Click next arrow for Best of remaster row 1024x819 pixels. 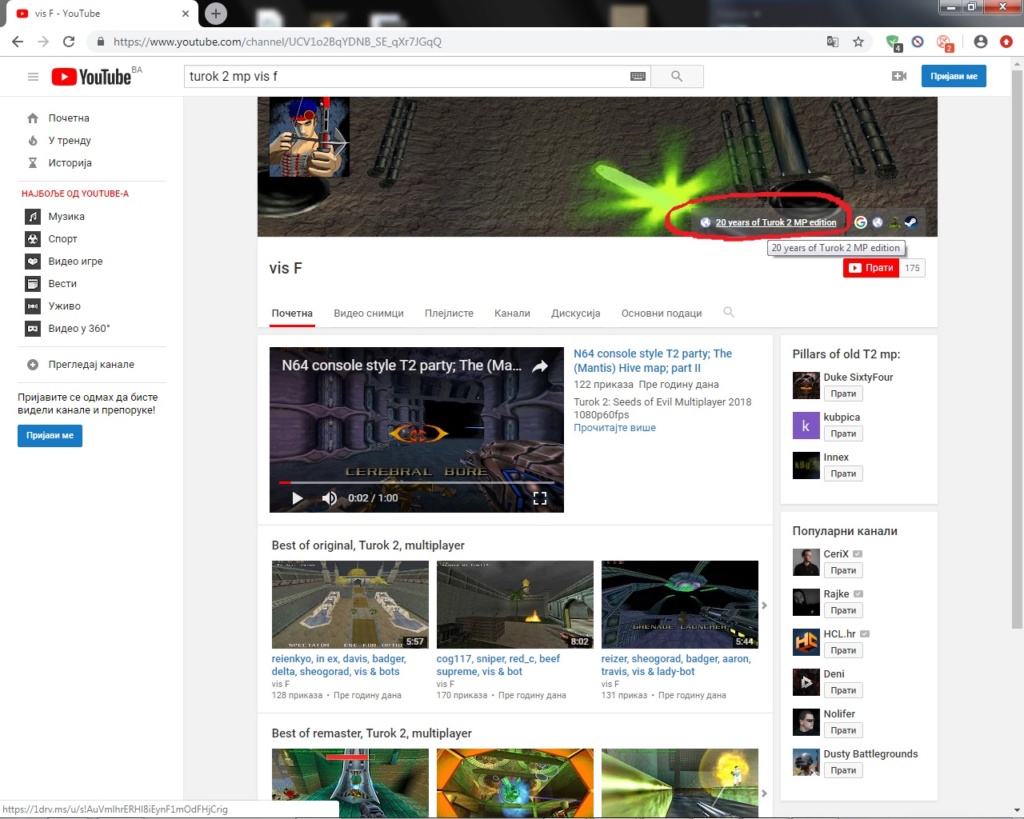coord(764,794)
